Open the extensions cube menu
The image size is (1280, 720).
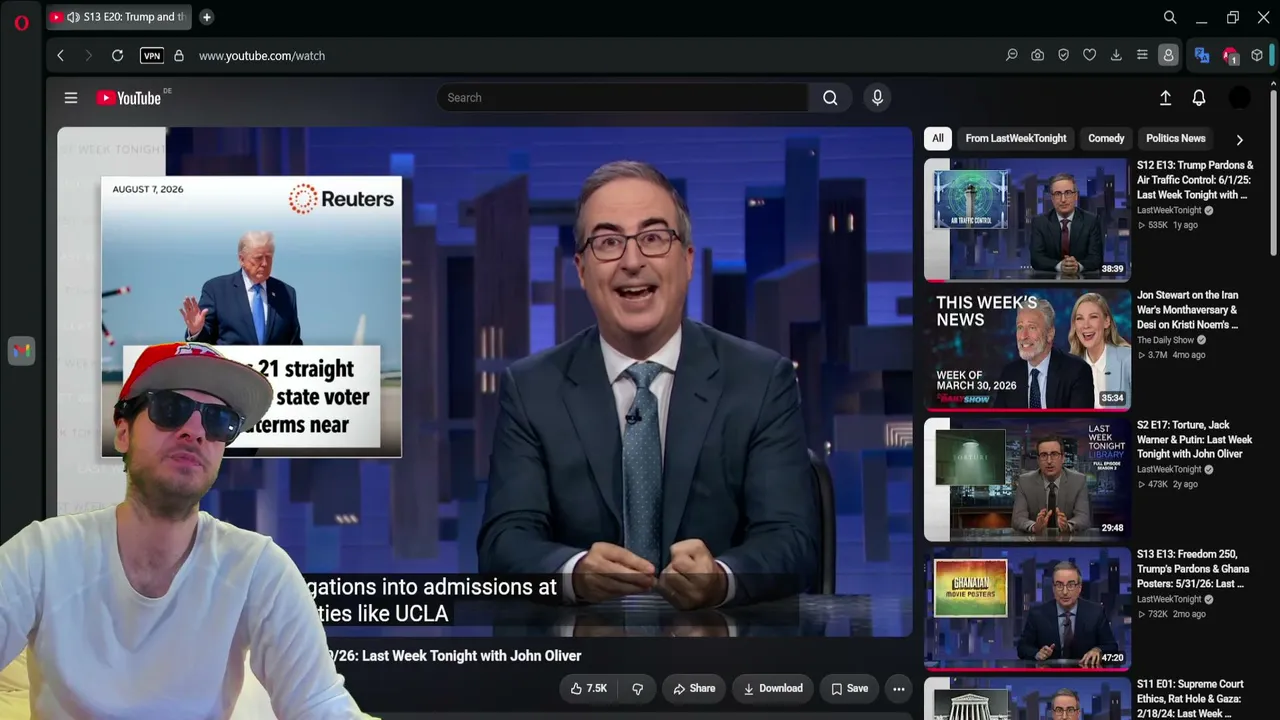[x=1257, y=56]
